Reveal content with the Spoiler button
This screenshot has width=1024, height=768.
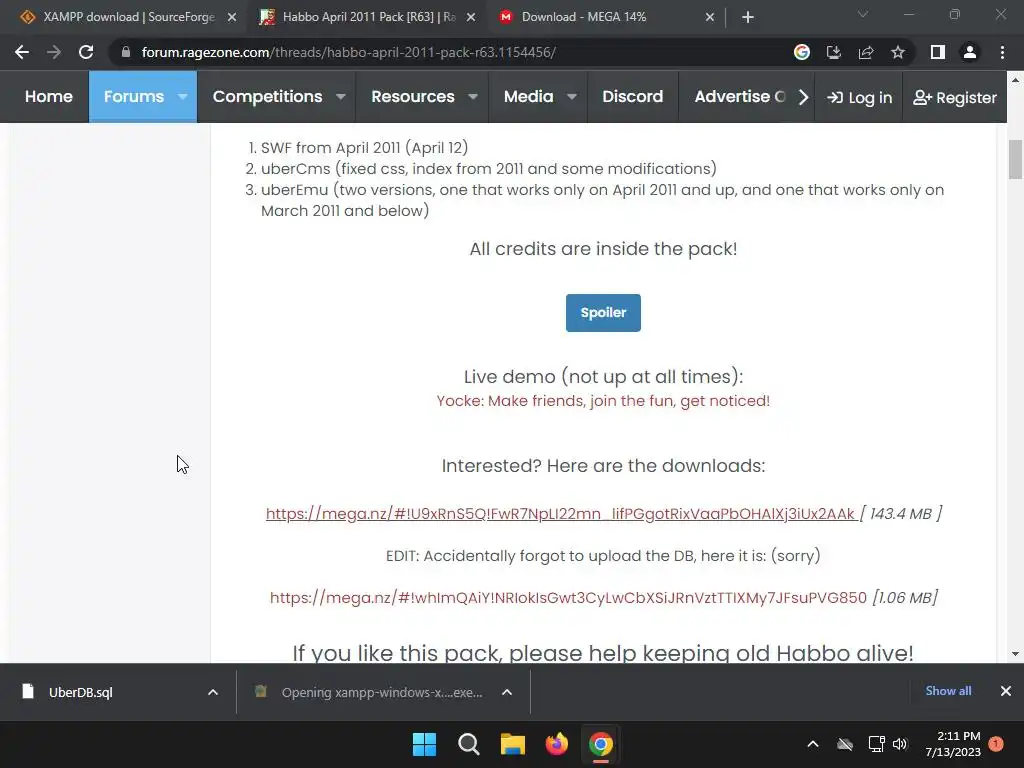pyautogui.click(x=603, y=313)
